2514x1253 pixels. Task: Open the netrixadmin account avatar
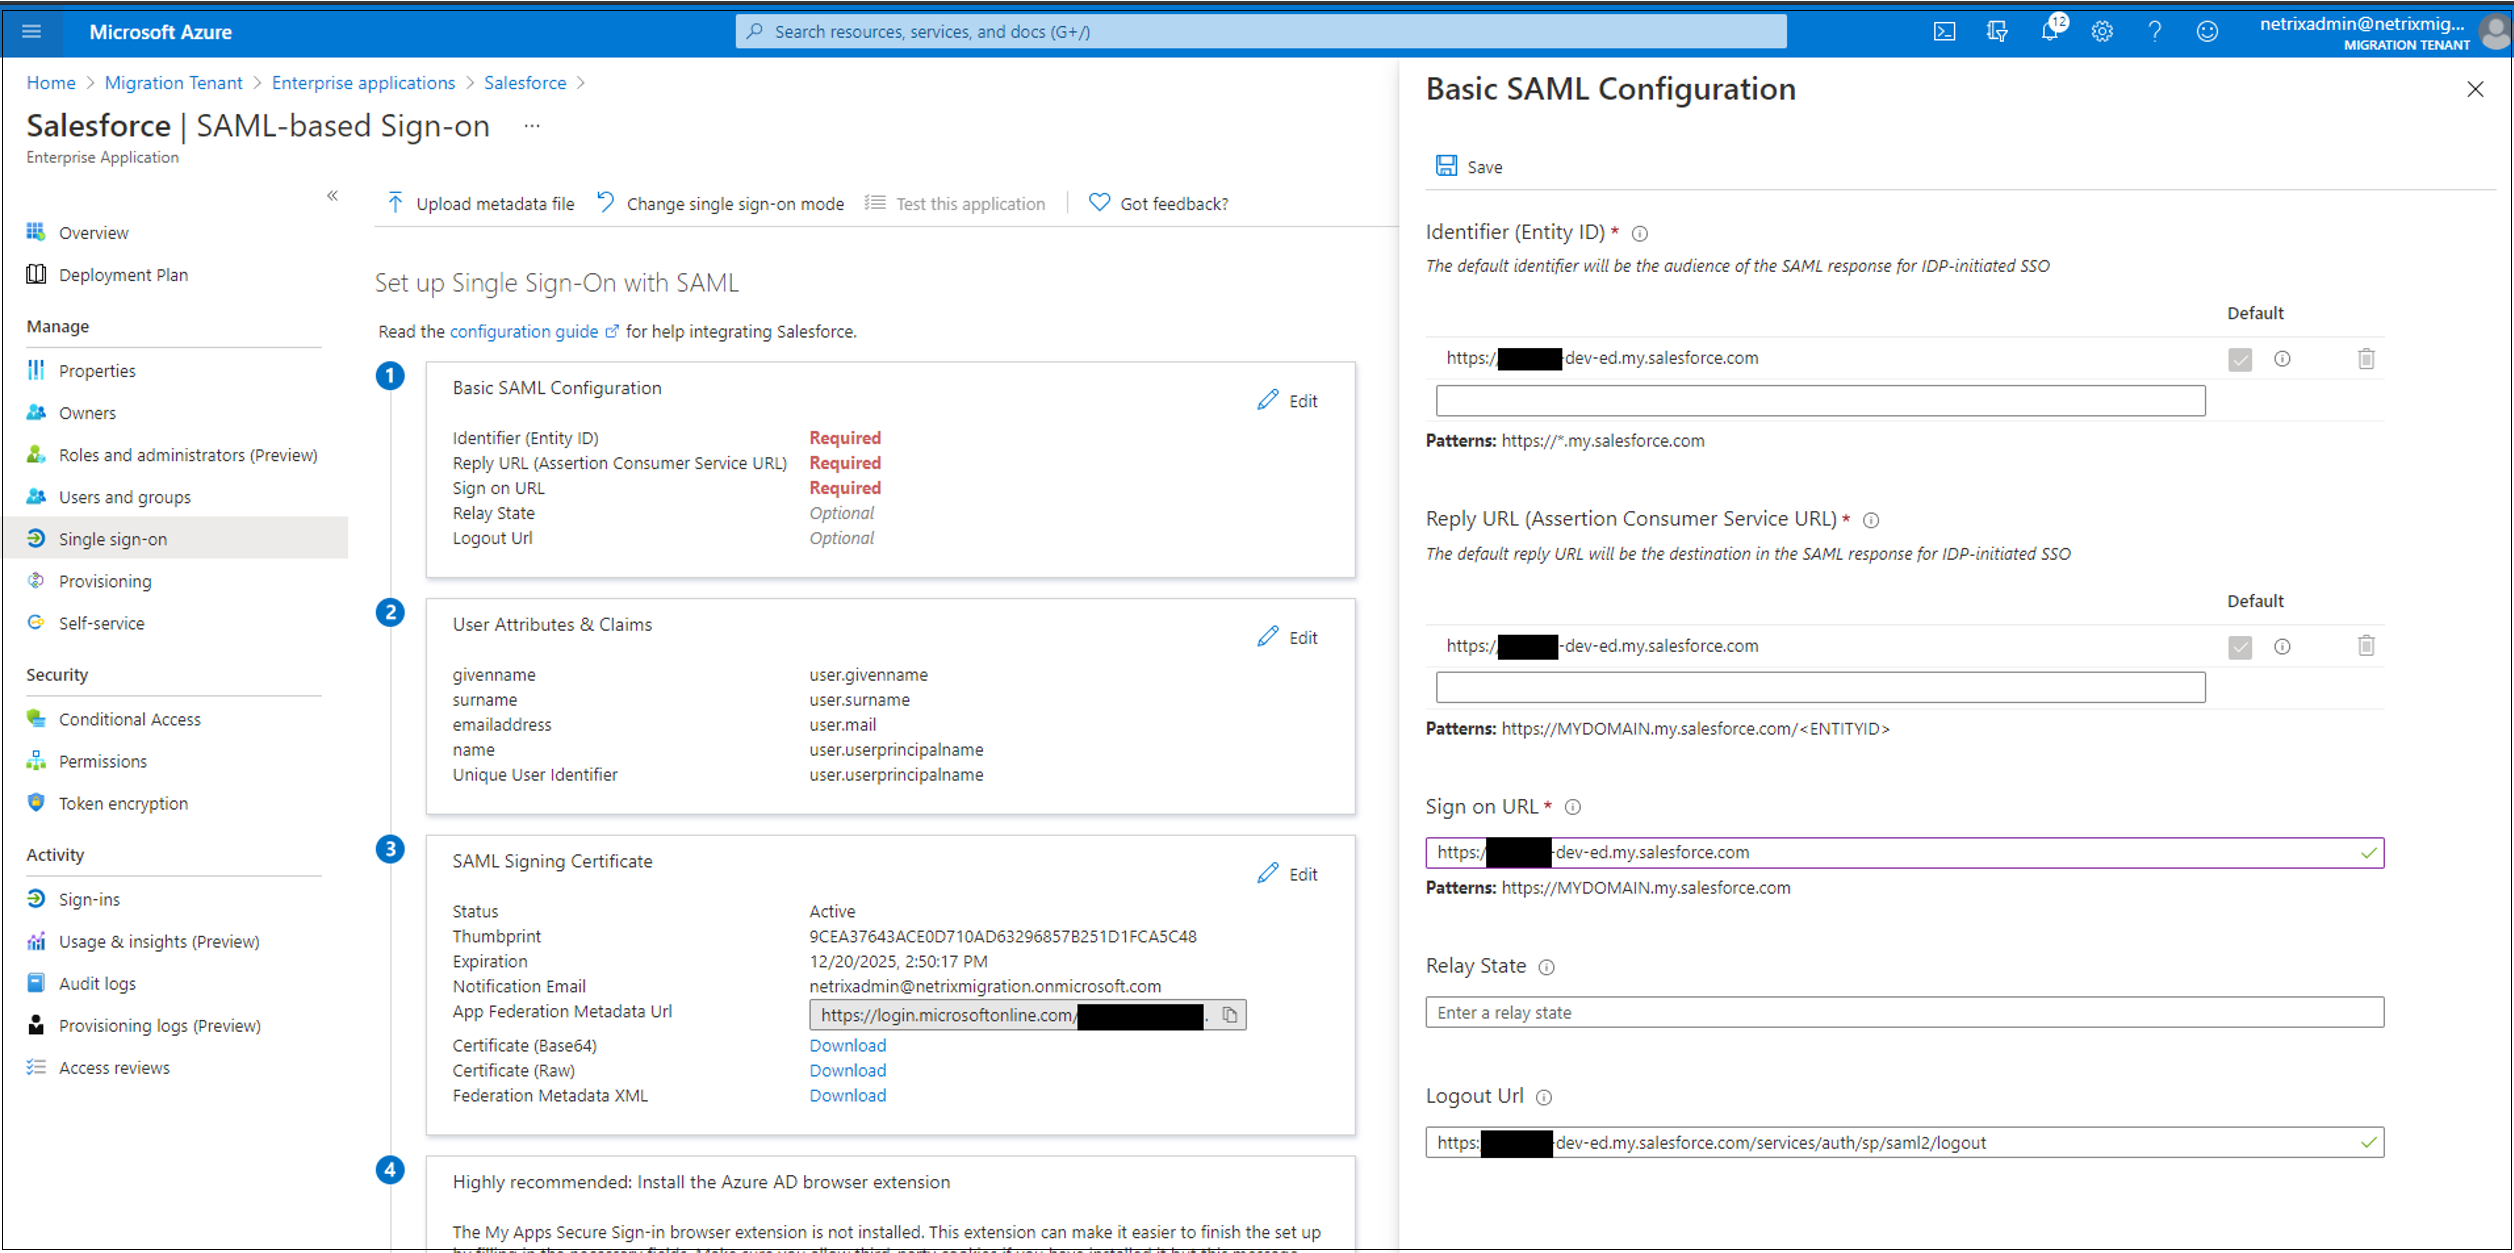2494,32
